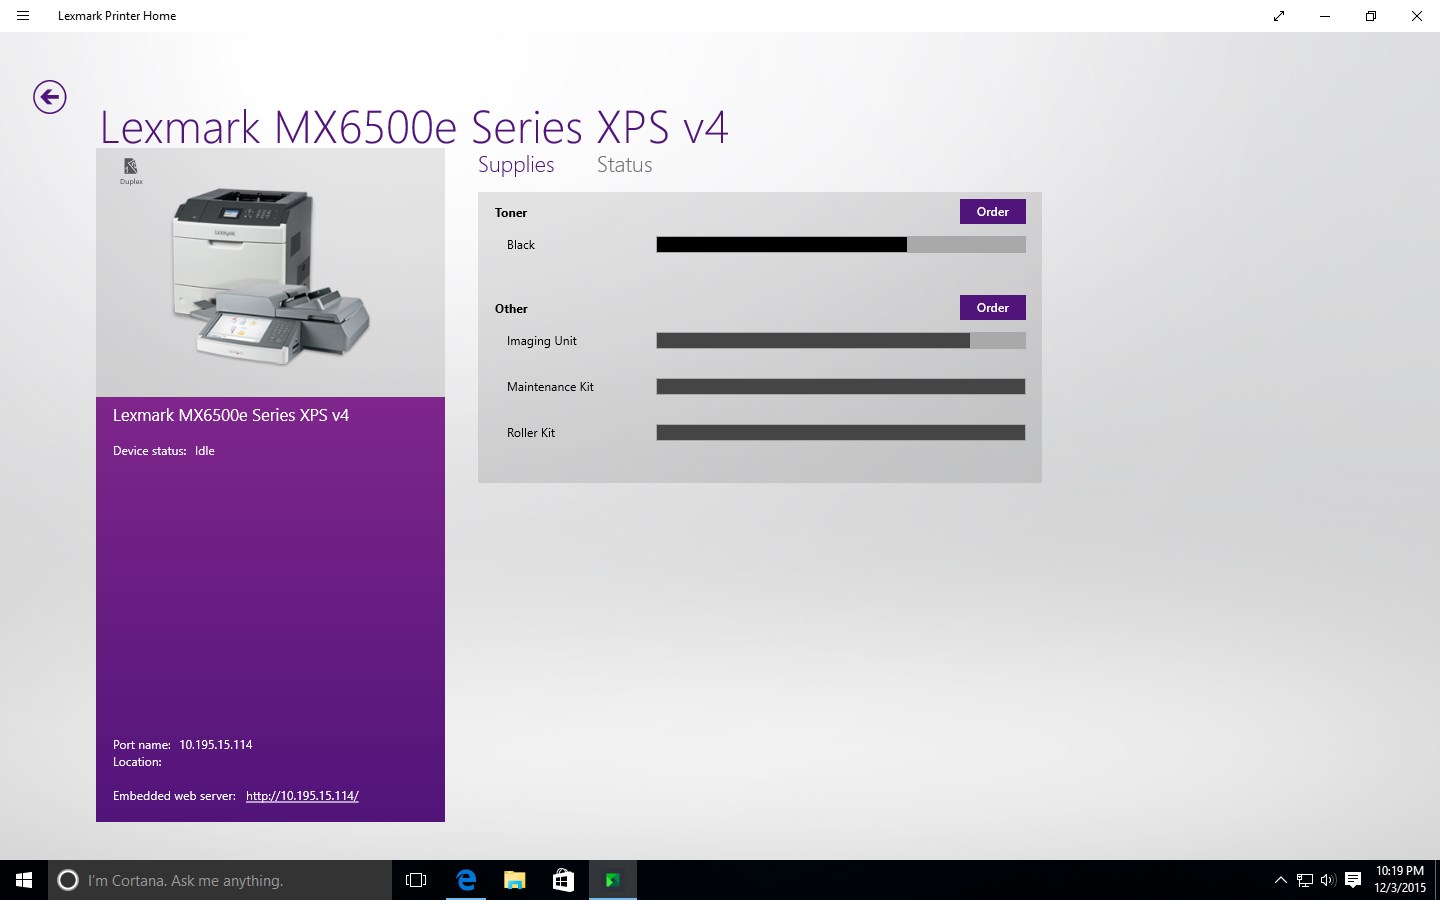
Task: Order Other supplies
Action: tap(993, 307)
